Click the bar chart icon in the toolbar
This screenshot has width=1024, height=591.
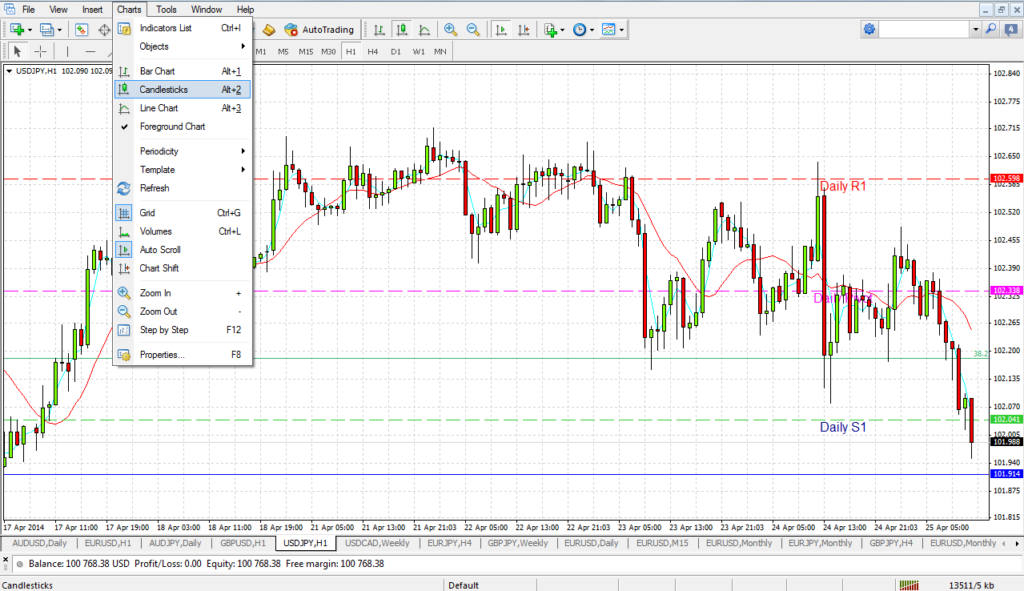(379, 29)
